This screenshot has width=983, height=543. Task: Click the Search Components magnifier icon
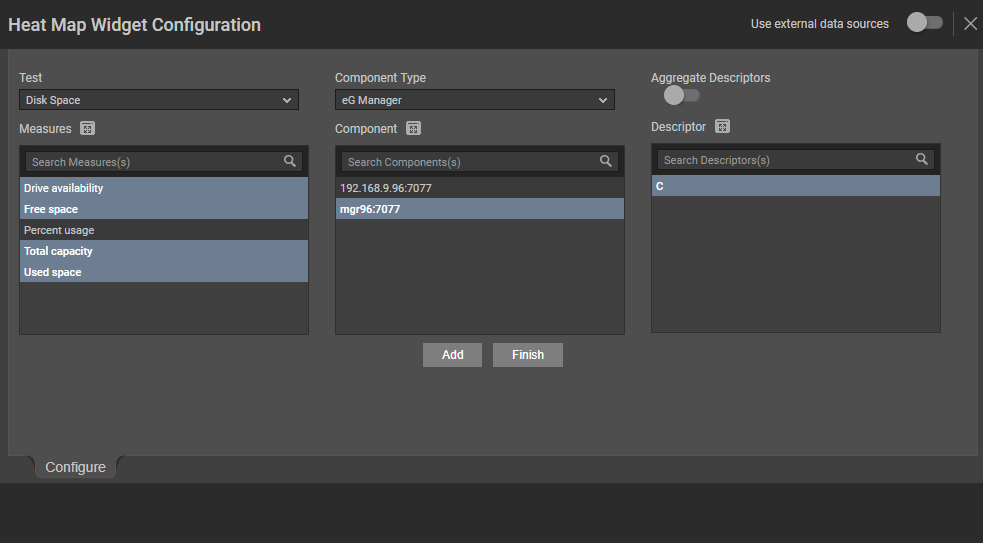[606, 161]
